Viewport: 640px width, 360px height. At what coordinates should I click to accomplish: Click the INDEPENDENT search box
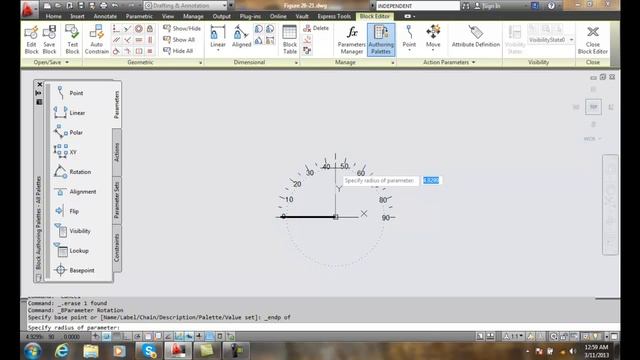tap(418, 6)
